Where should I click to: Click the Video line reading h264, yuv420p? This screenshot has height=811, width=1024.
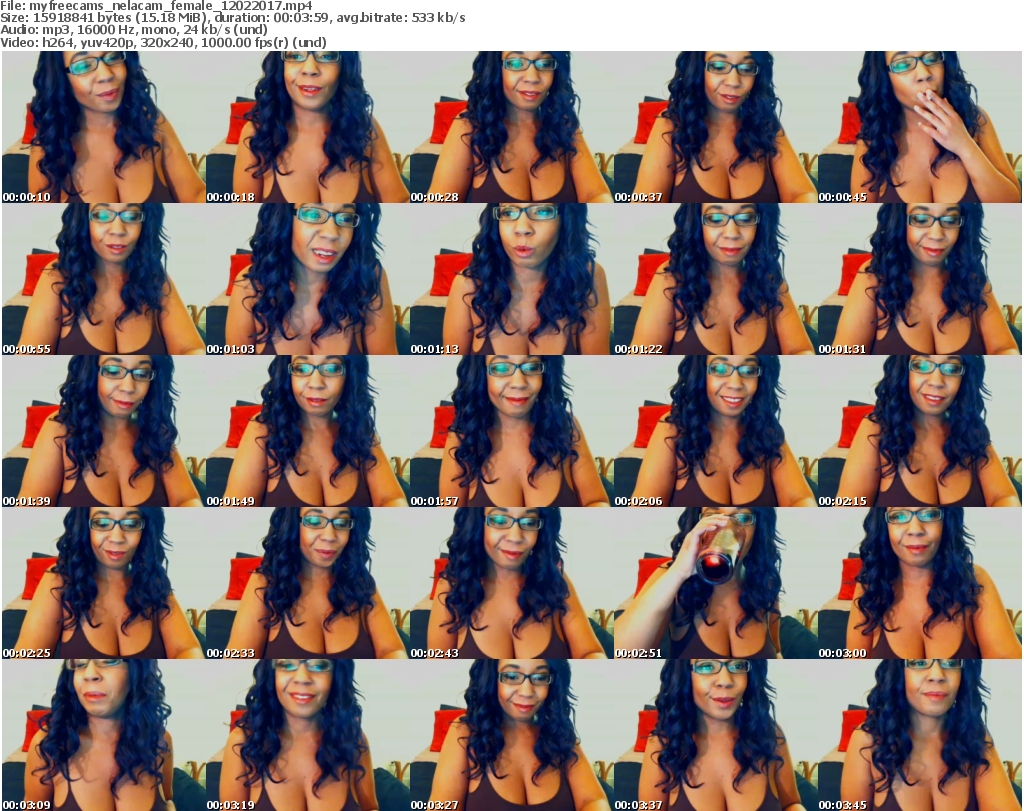(163, 42)
